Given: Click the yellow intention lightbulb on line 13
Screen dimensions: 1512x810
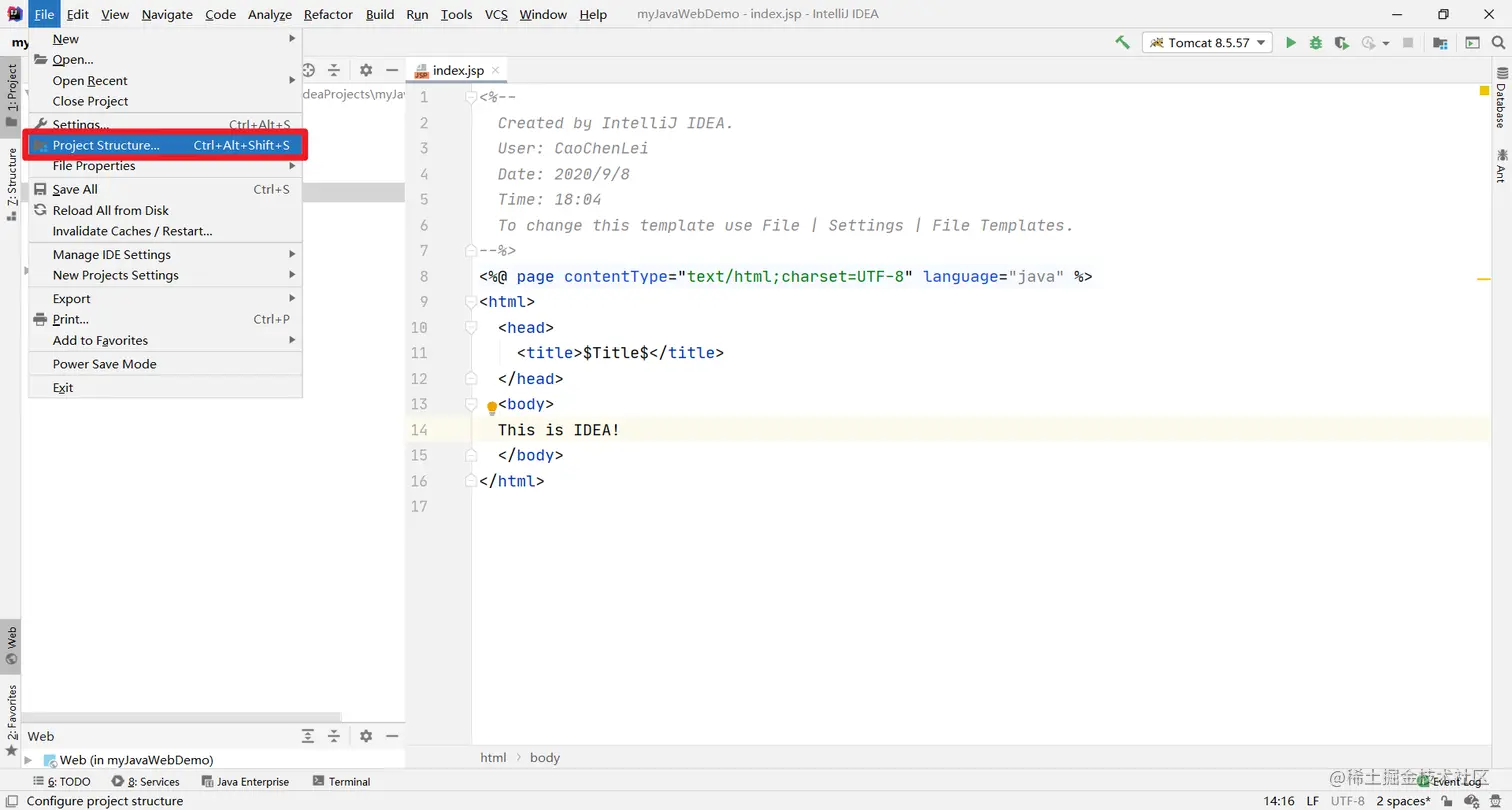Looking at the screenshot, I should click(x=491, y=407).
